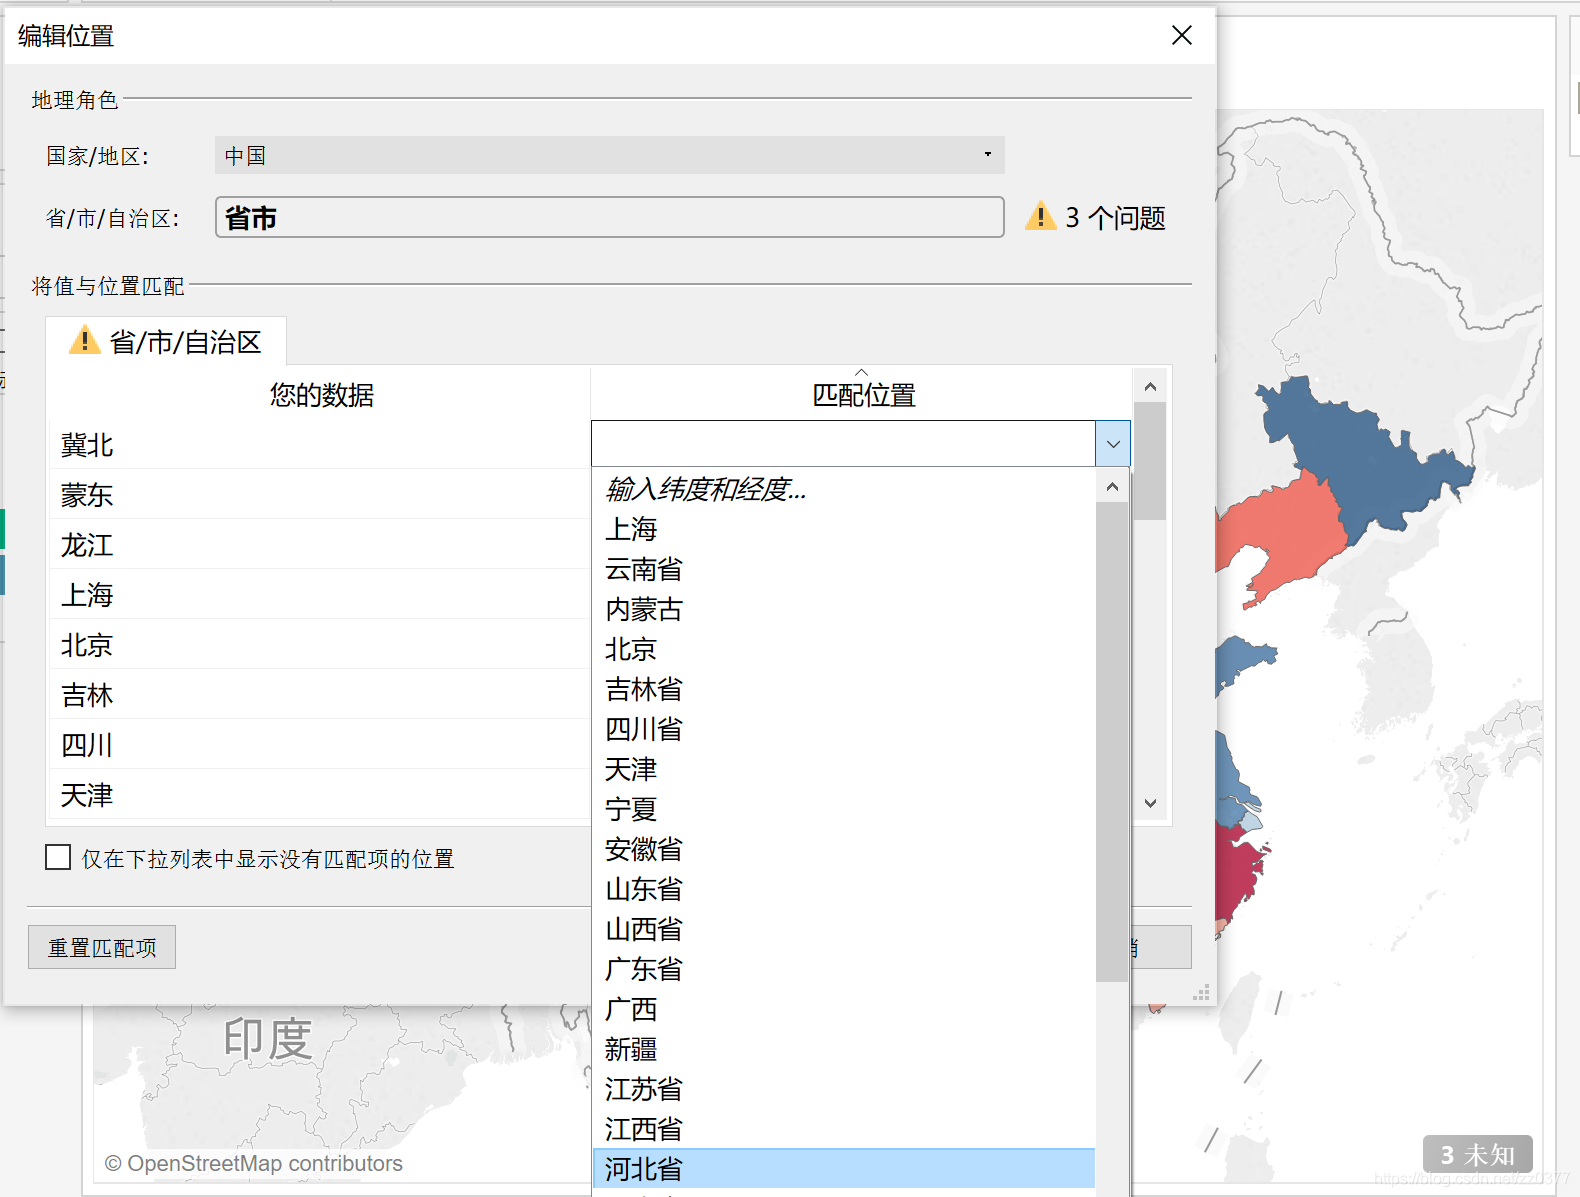Choose 上海 in the dropdown list
The width and height of the screenshot is (1580, 1197).
pyautogui.click(x=844, y=529)
